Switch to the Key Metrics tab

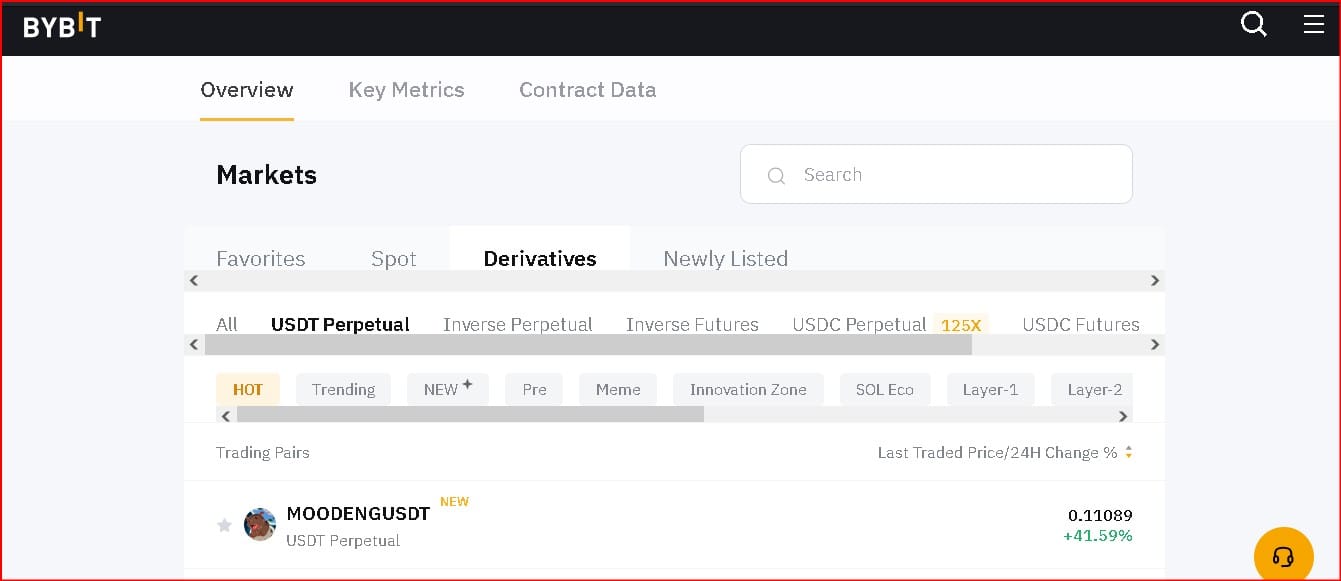click(406, 90)
